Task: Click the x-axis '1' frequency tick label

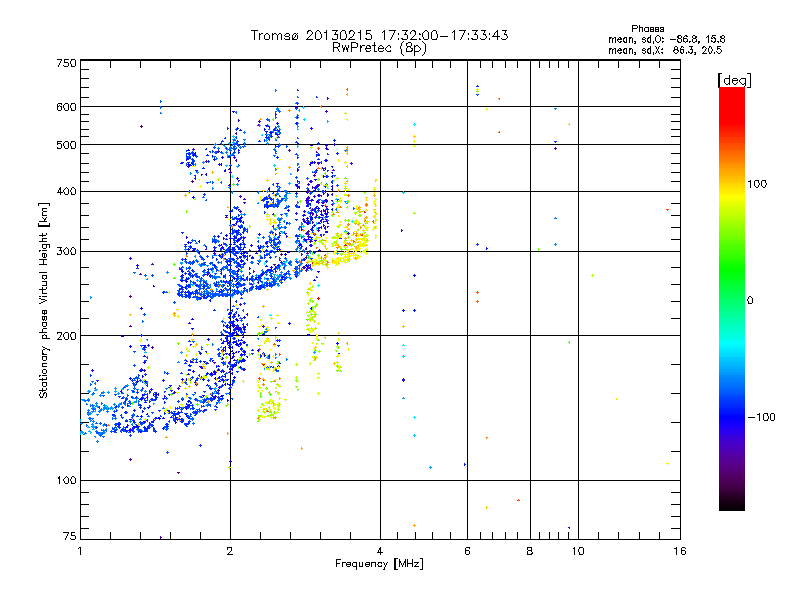Action: coord(80,551)
